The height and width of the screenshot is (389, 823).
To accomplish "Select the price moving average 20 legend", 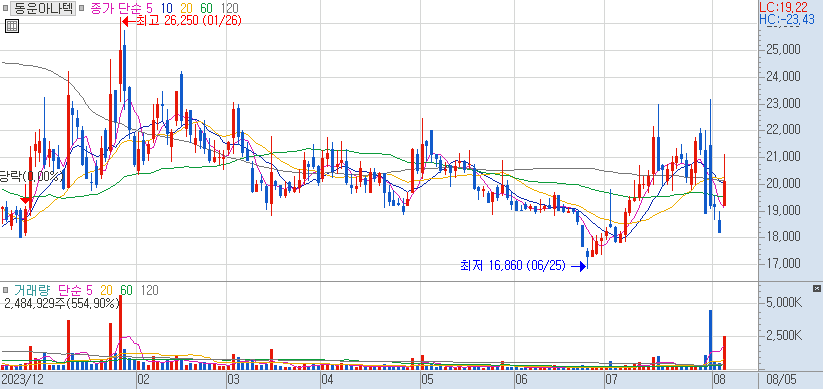I will coord(187,8).
